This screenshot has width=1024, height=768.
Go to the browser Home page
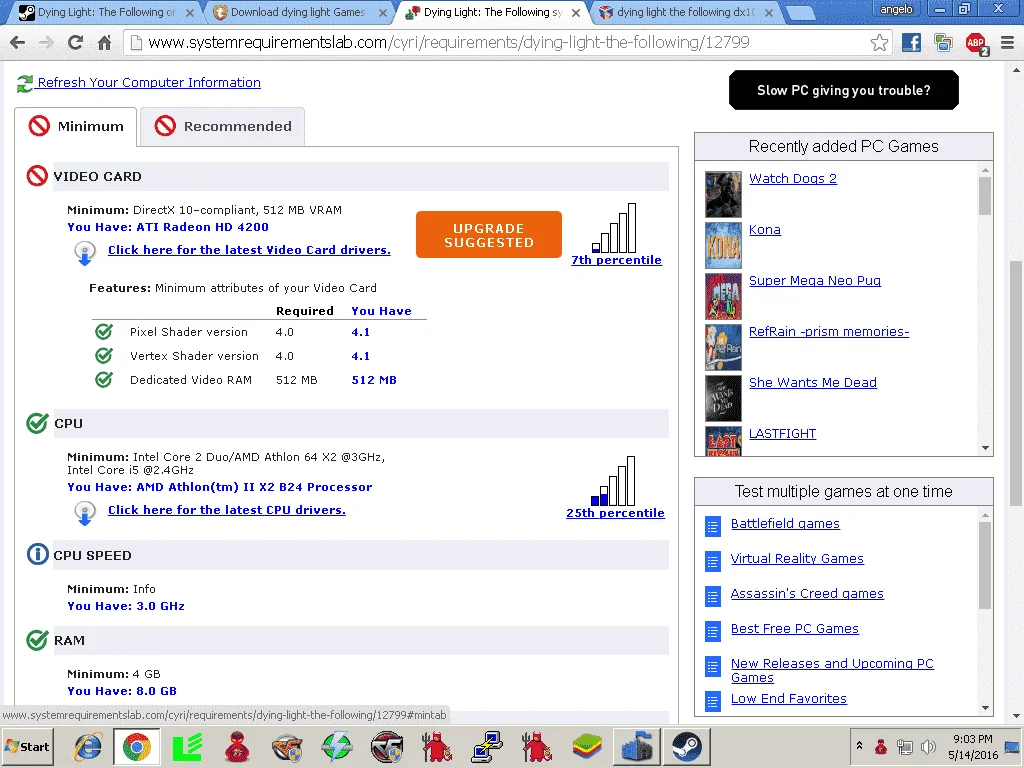tap(104, 43)
